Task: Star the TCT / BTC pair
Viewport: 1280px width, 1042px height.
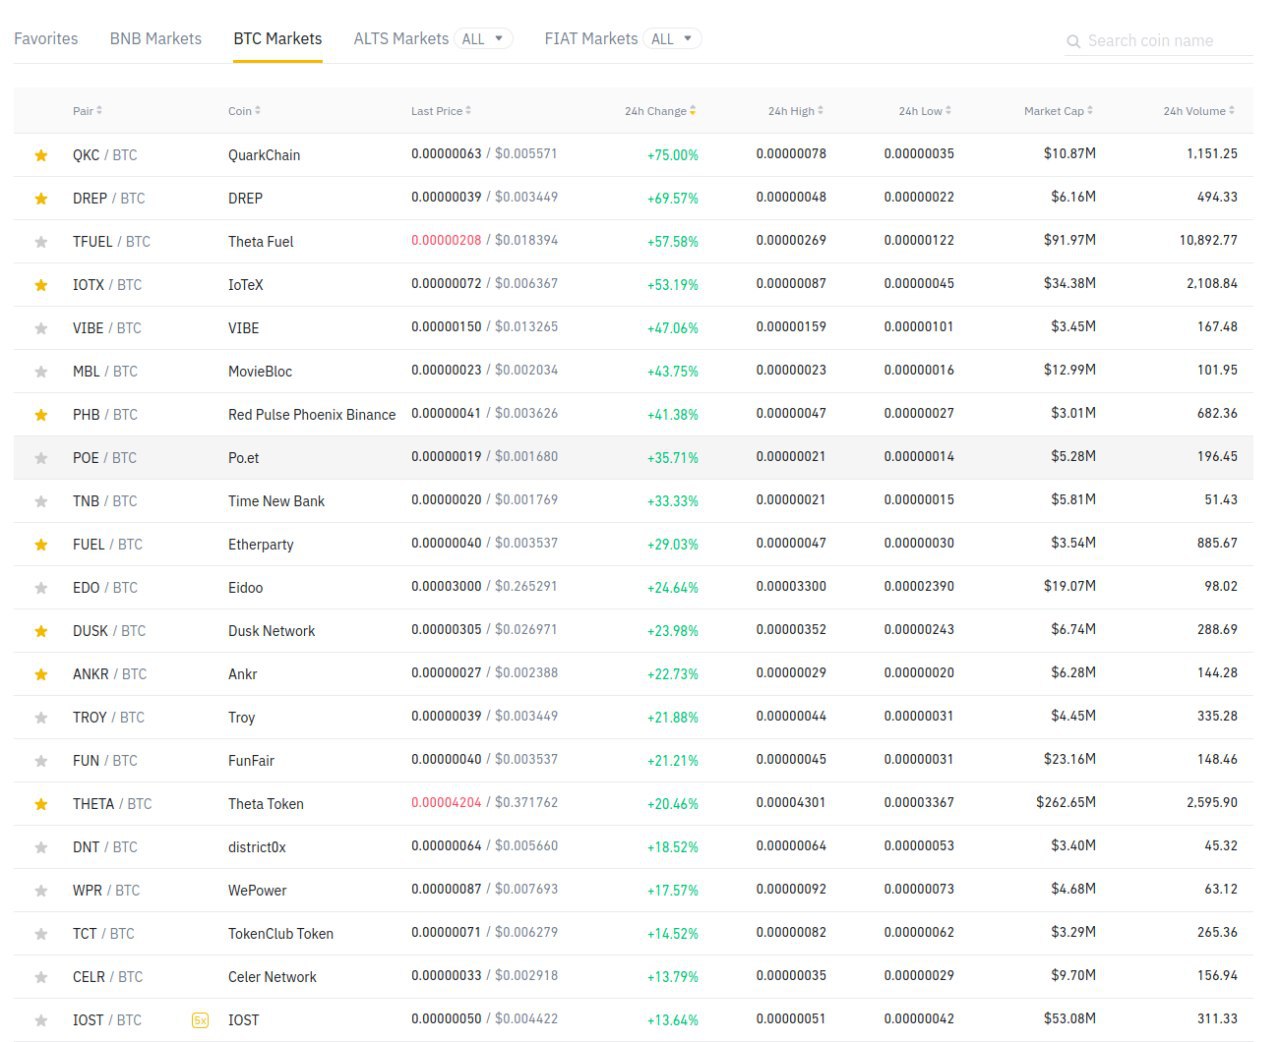Action: pos(41,934)
